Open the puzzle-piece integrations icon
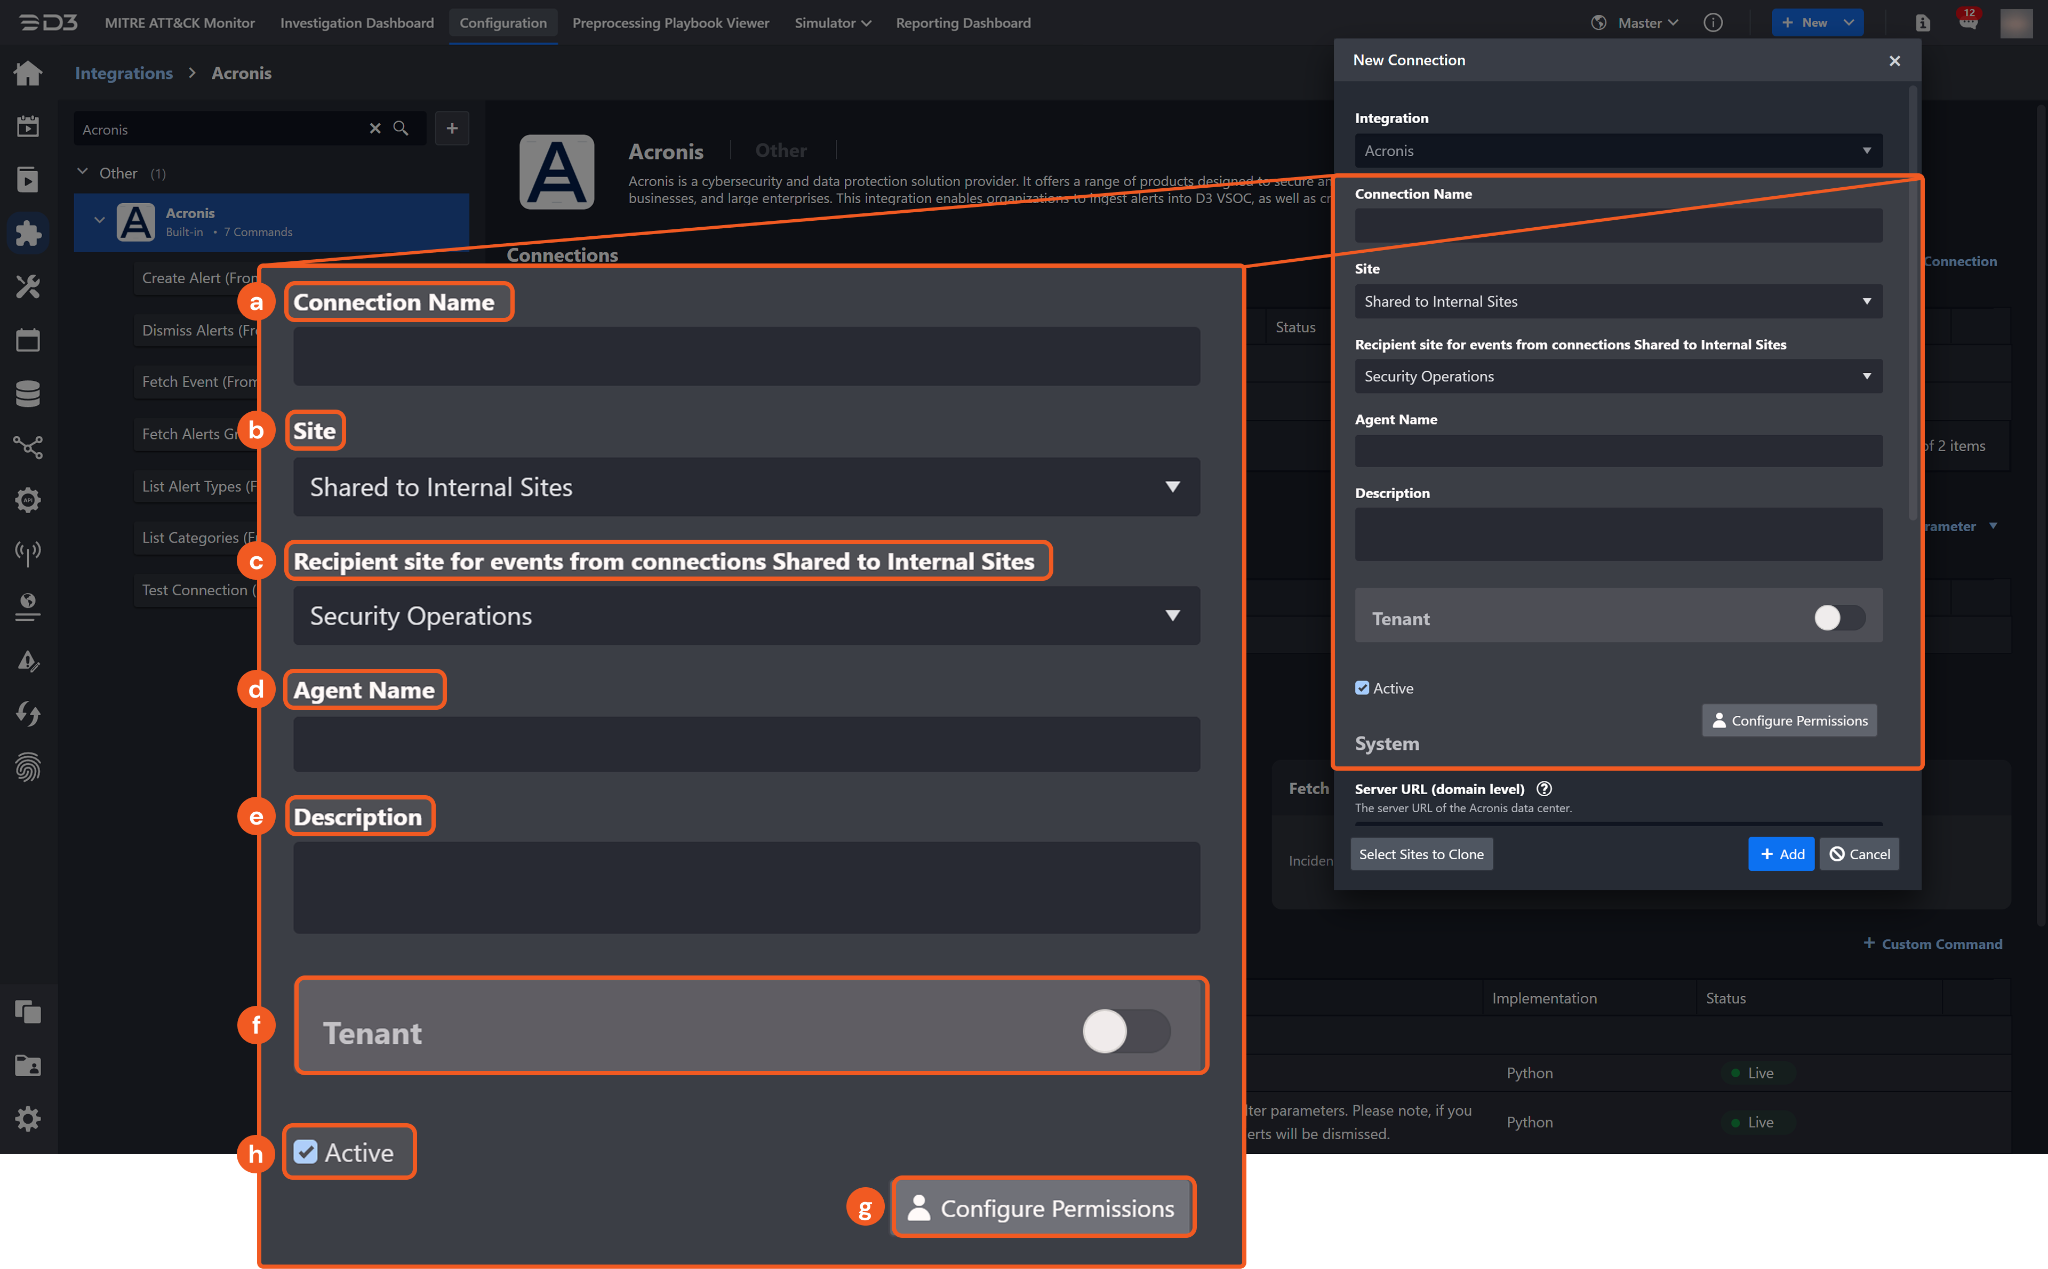This screenshot has width=2048, height=1269. 28,233
